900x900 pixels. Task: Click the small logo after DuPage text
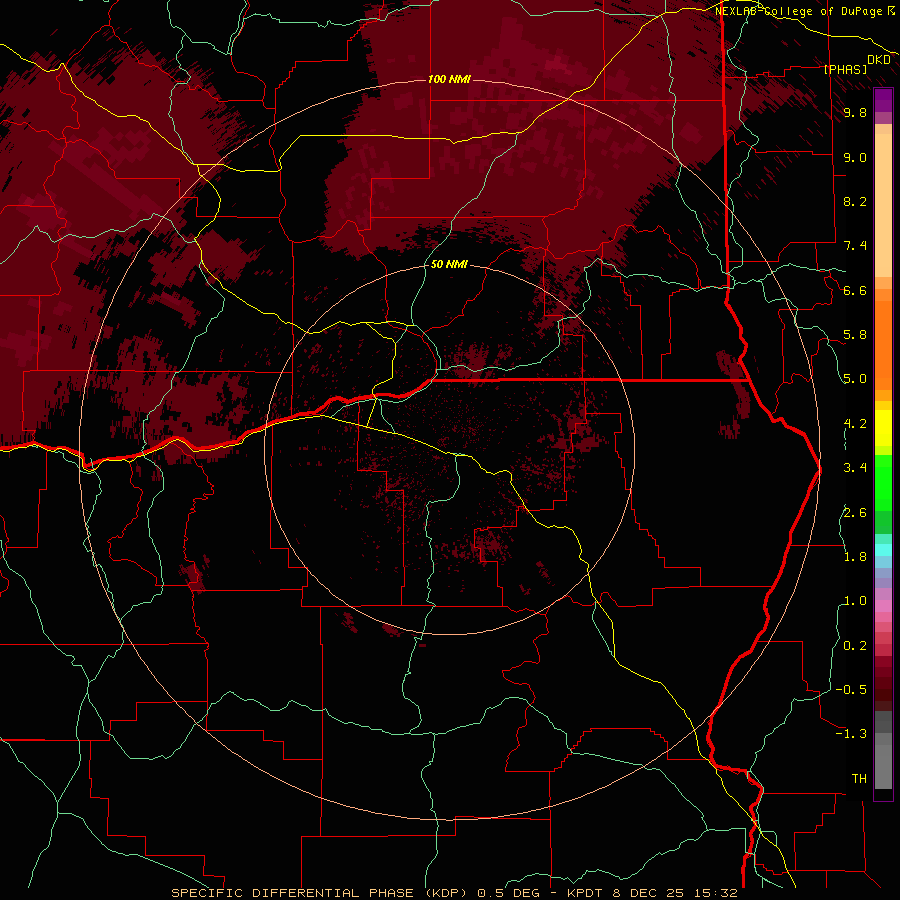point(891,10)
